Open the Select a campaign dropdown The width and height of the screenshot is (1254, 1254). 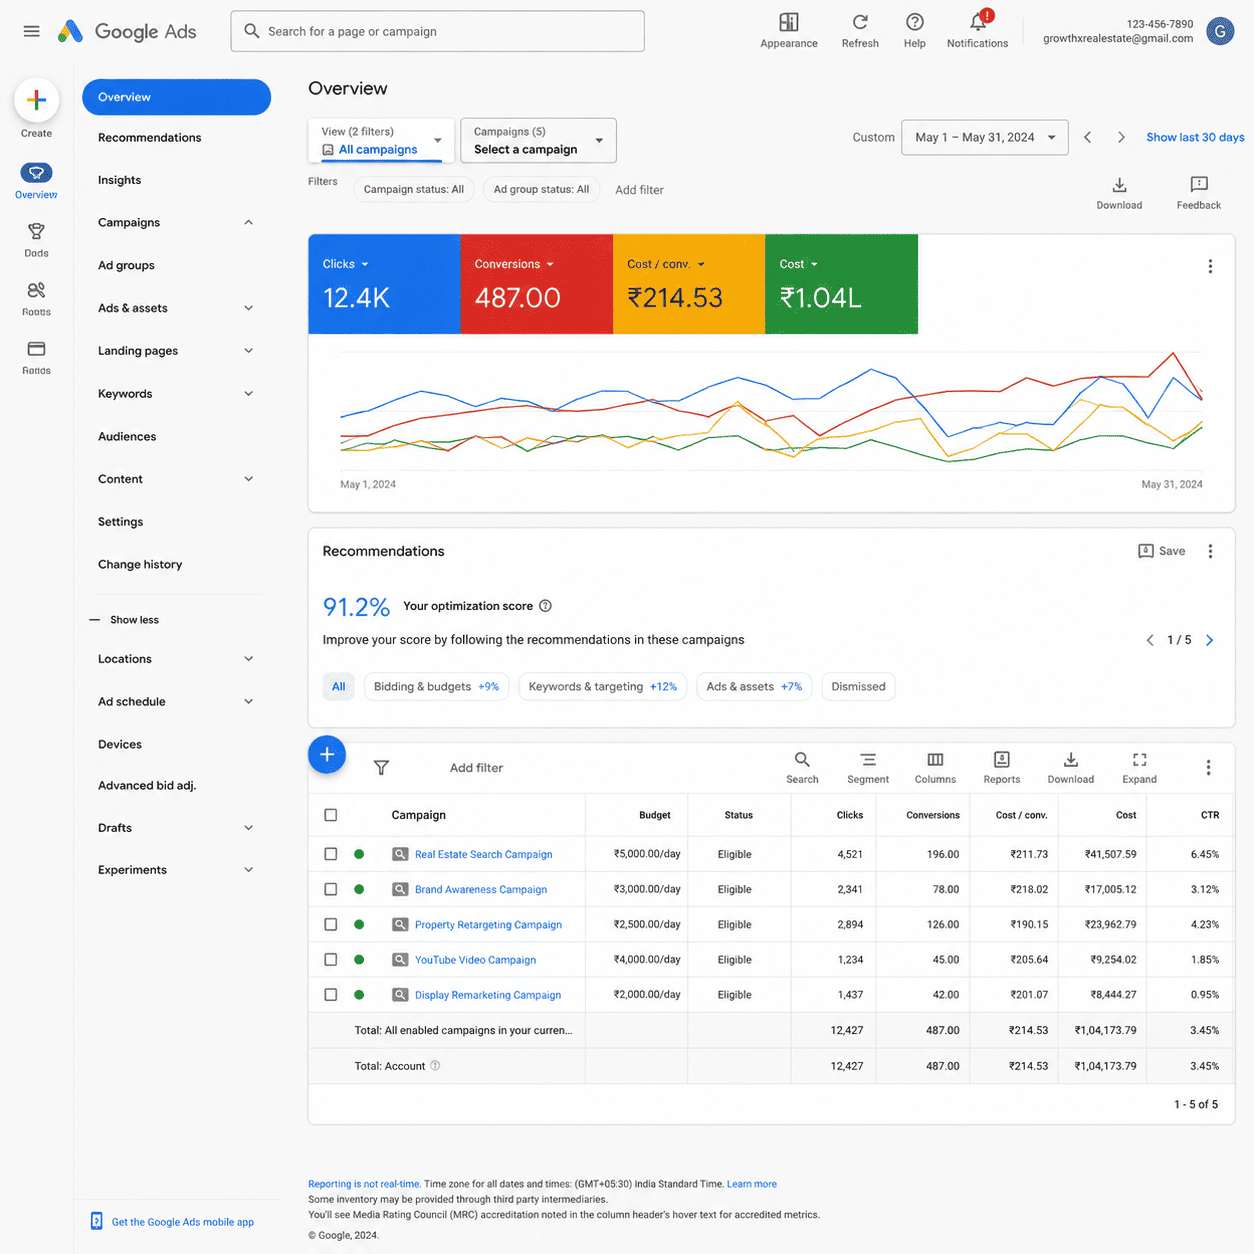pyautogui.click(x=538, y=140)
